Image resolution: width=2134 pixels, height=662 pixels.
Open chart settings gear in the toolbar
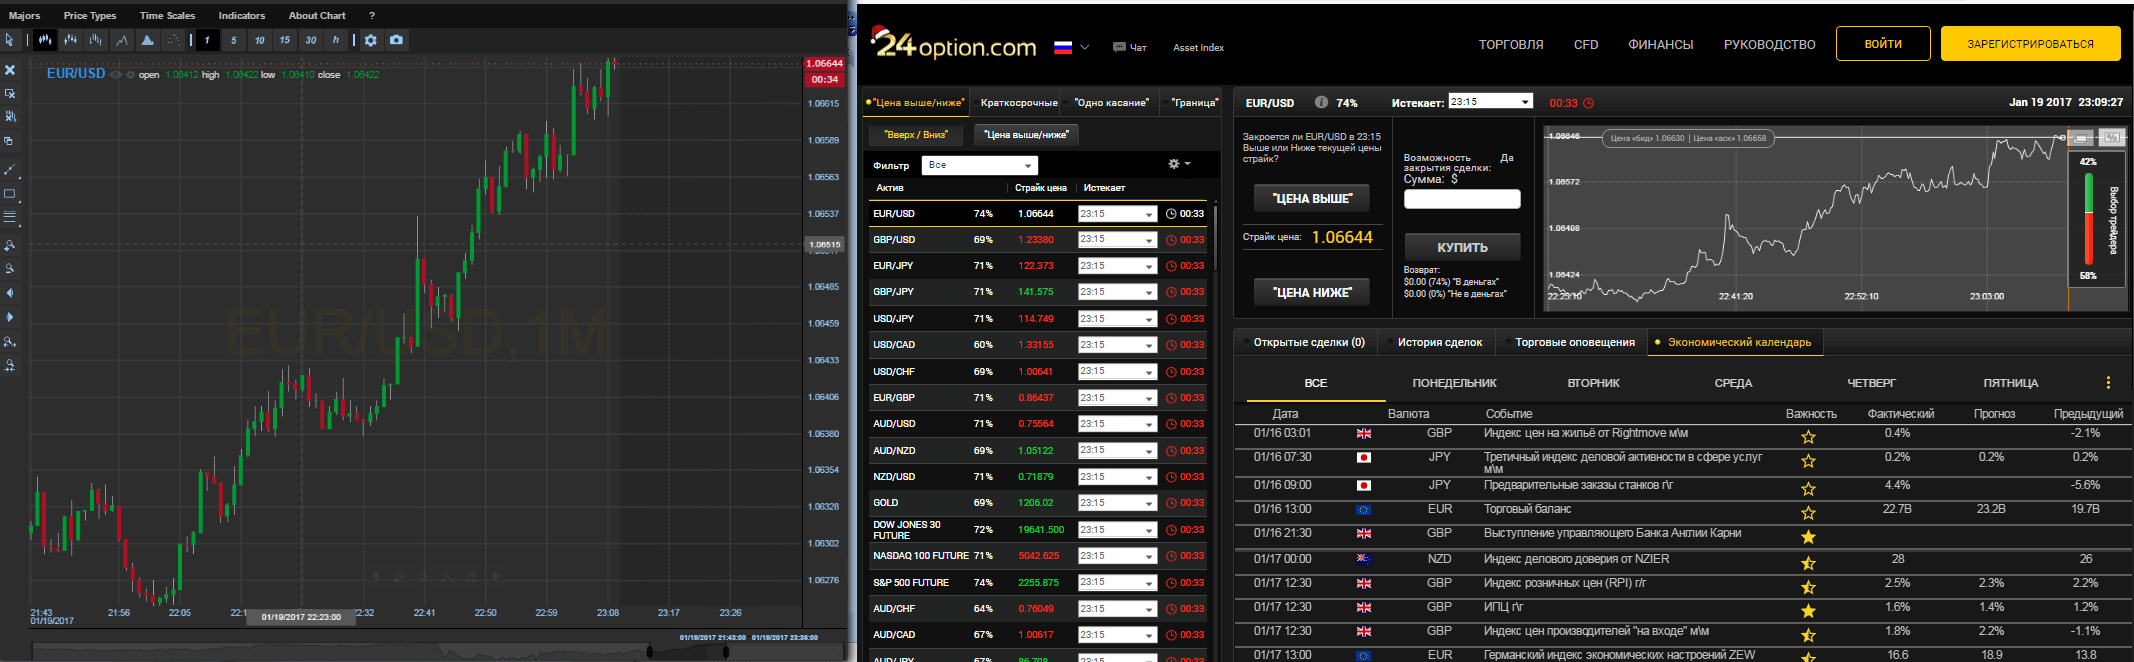pyautogui.click(x=371, y=40)
